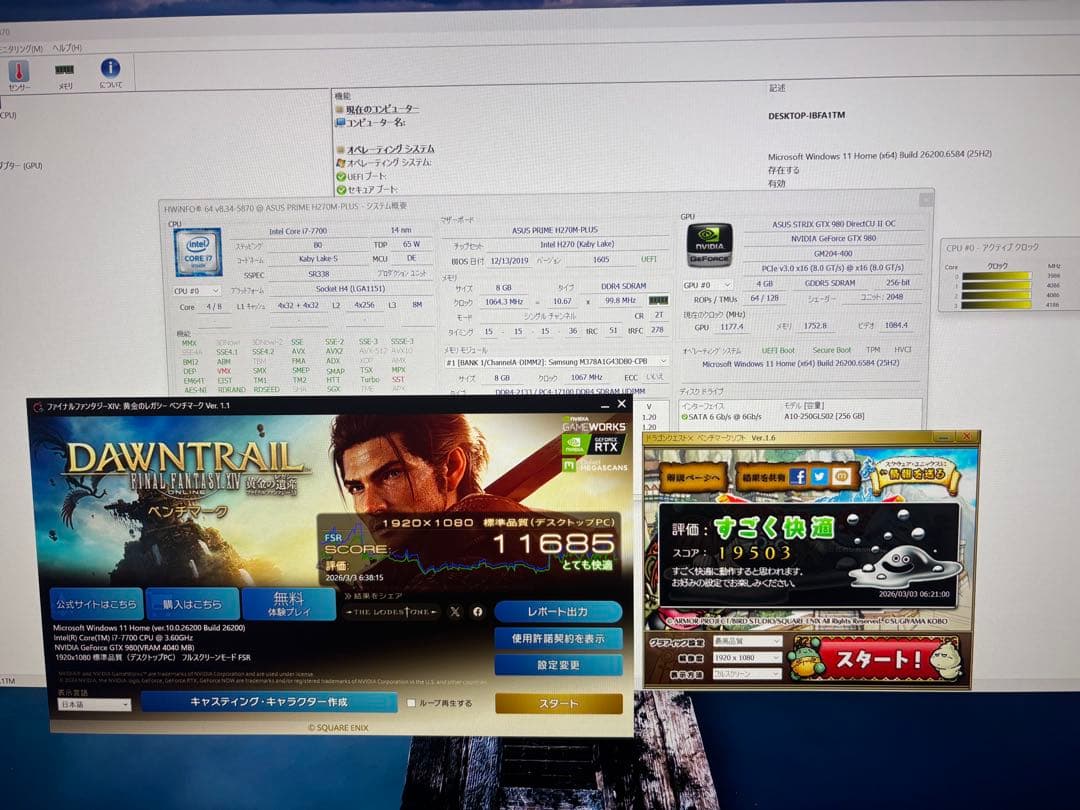Click the red Start (スタート!) button in Dragon Quest X

point(877,659)
